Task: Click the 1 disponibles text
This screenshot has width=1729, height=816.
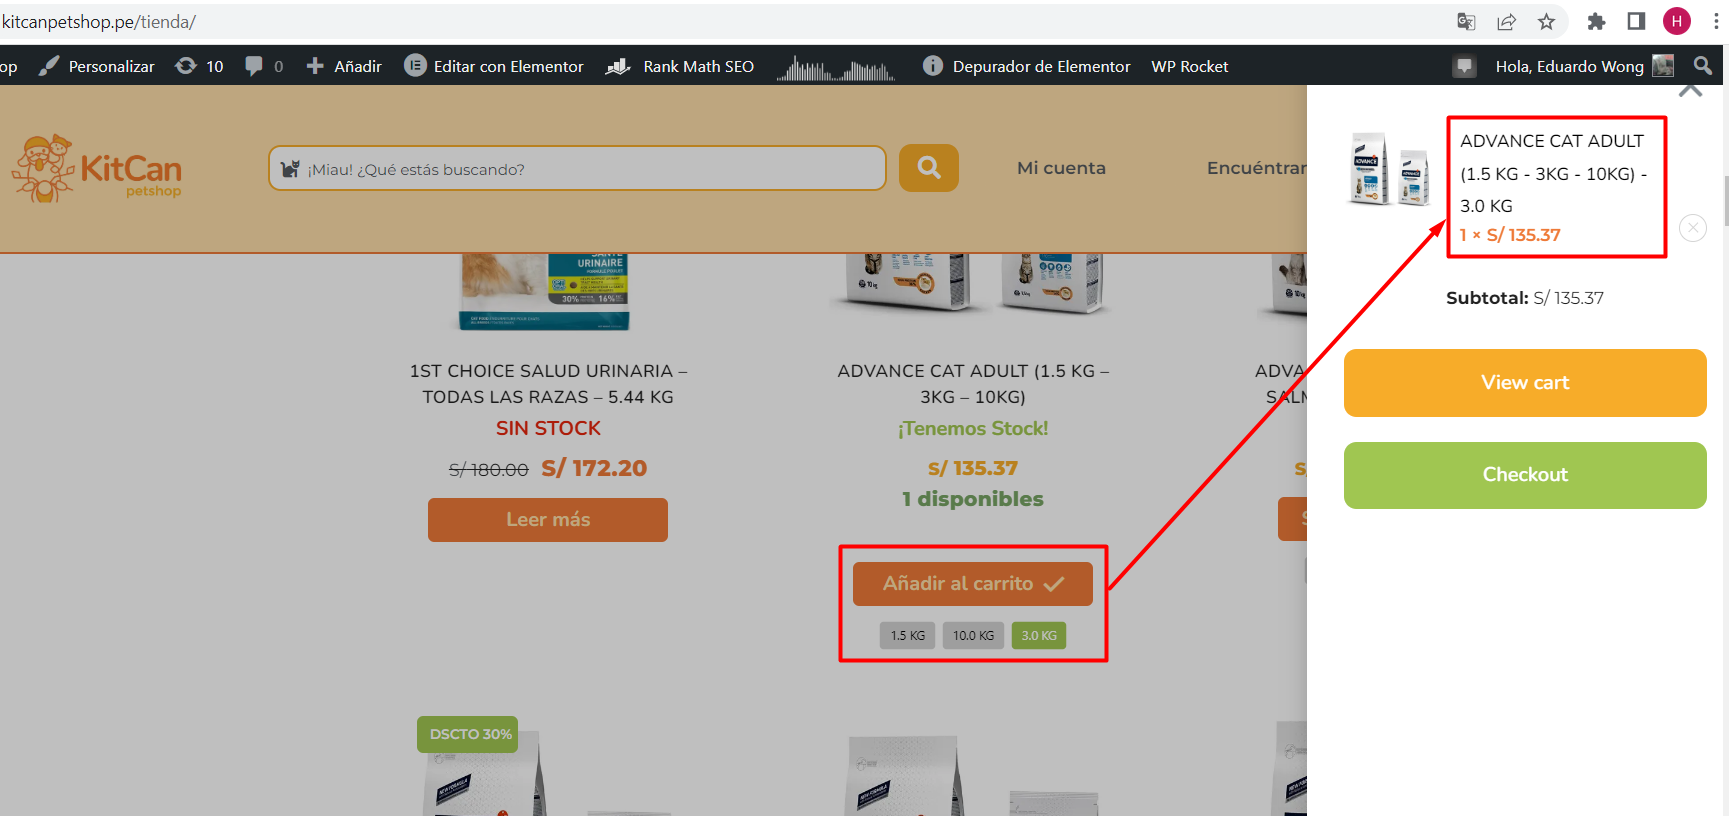Action: pos(973,499)
